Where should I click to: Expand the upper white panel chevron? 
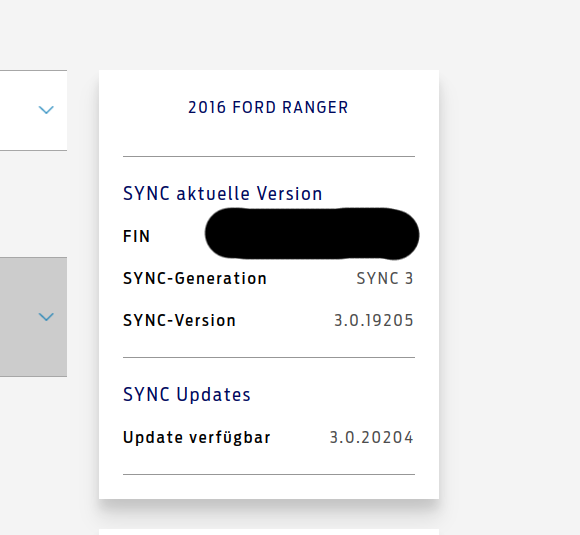point(46,110)
